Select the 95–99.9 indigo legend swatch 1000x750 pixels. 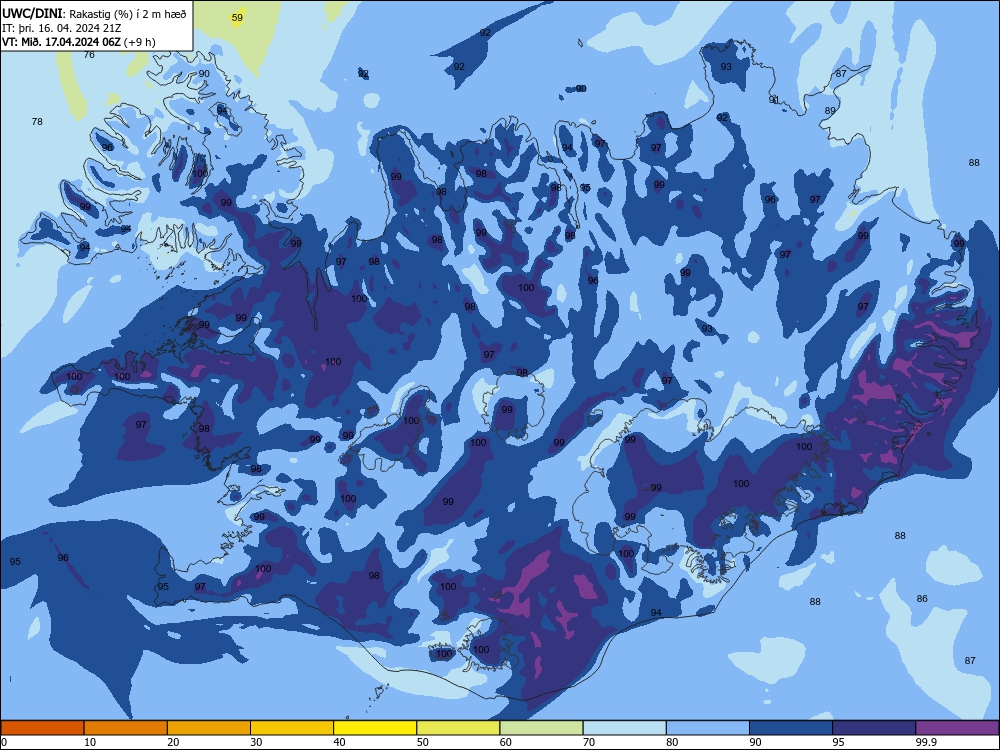tap(874, 728)
